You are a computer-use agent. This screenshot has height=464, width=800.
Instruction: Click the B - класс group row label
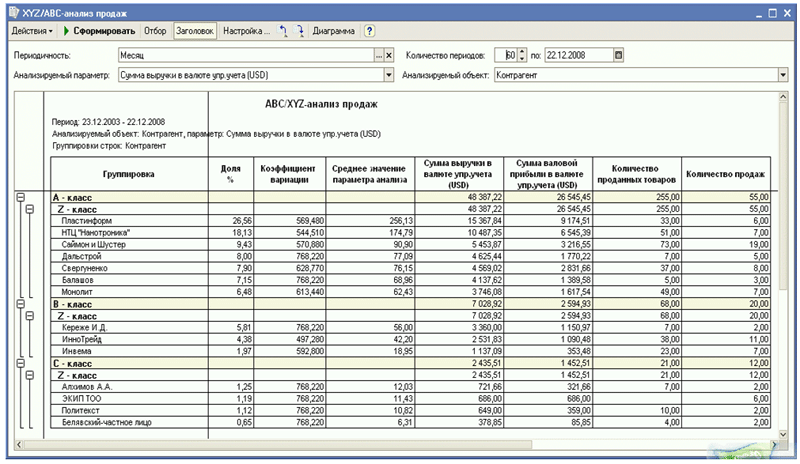coord(72,304)
